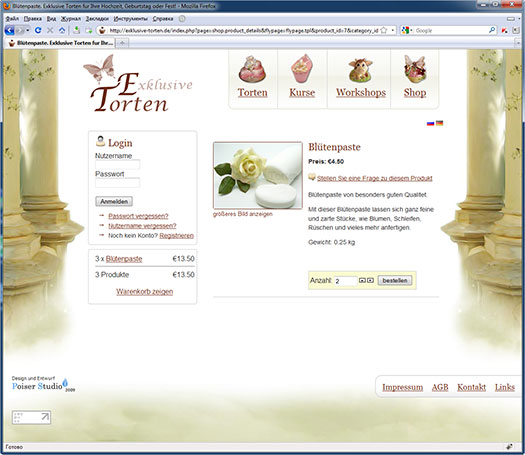Open the Kontakt footer link

coord(471,387)
